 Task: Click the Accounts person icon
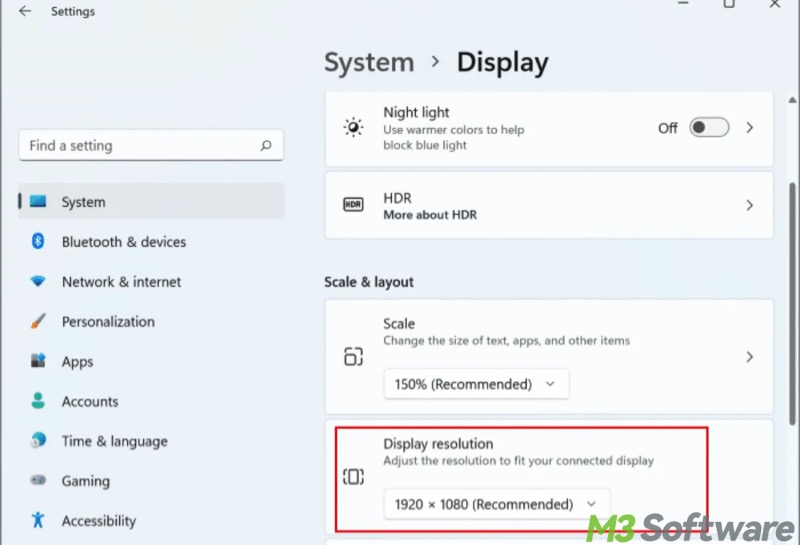tap(38, 401)
